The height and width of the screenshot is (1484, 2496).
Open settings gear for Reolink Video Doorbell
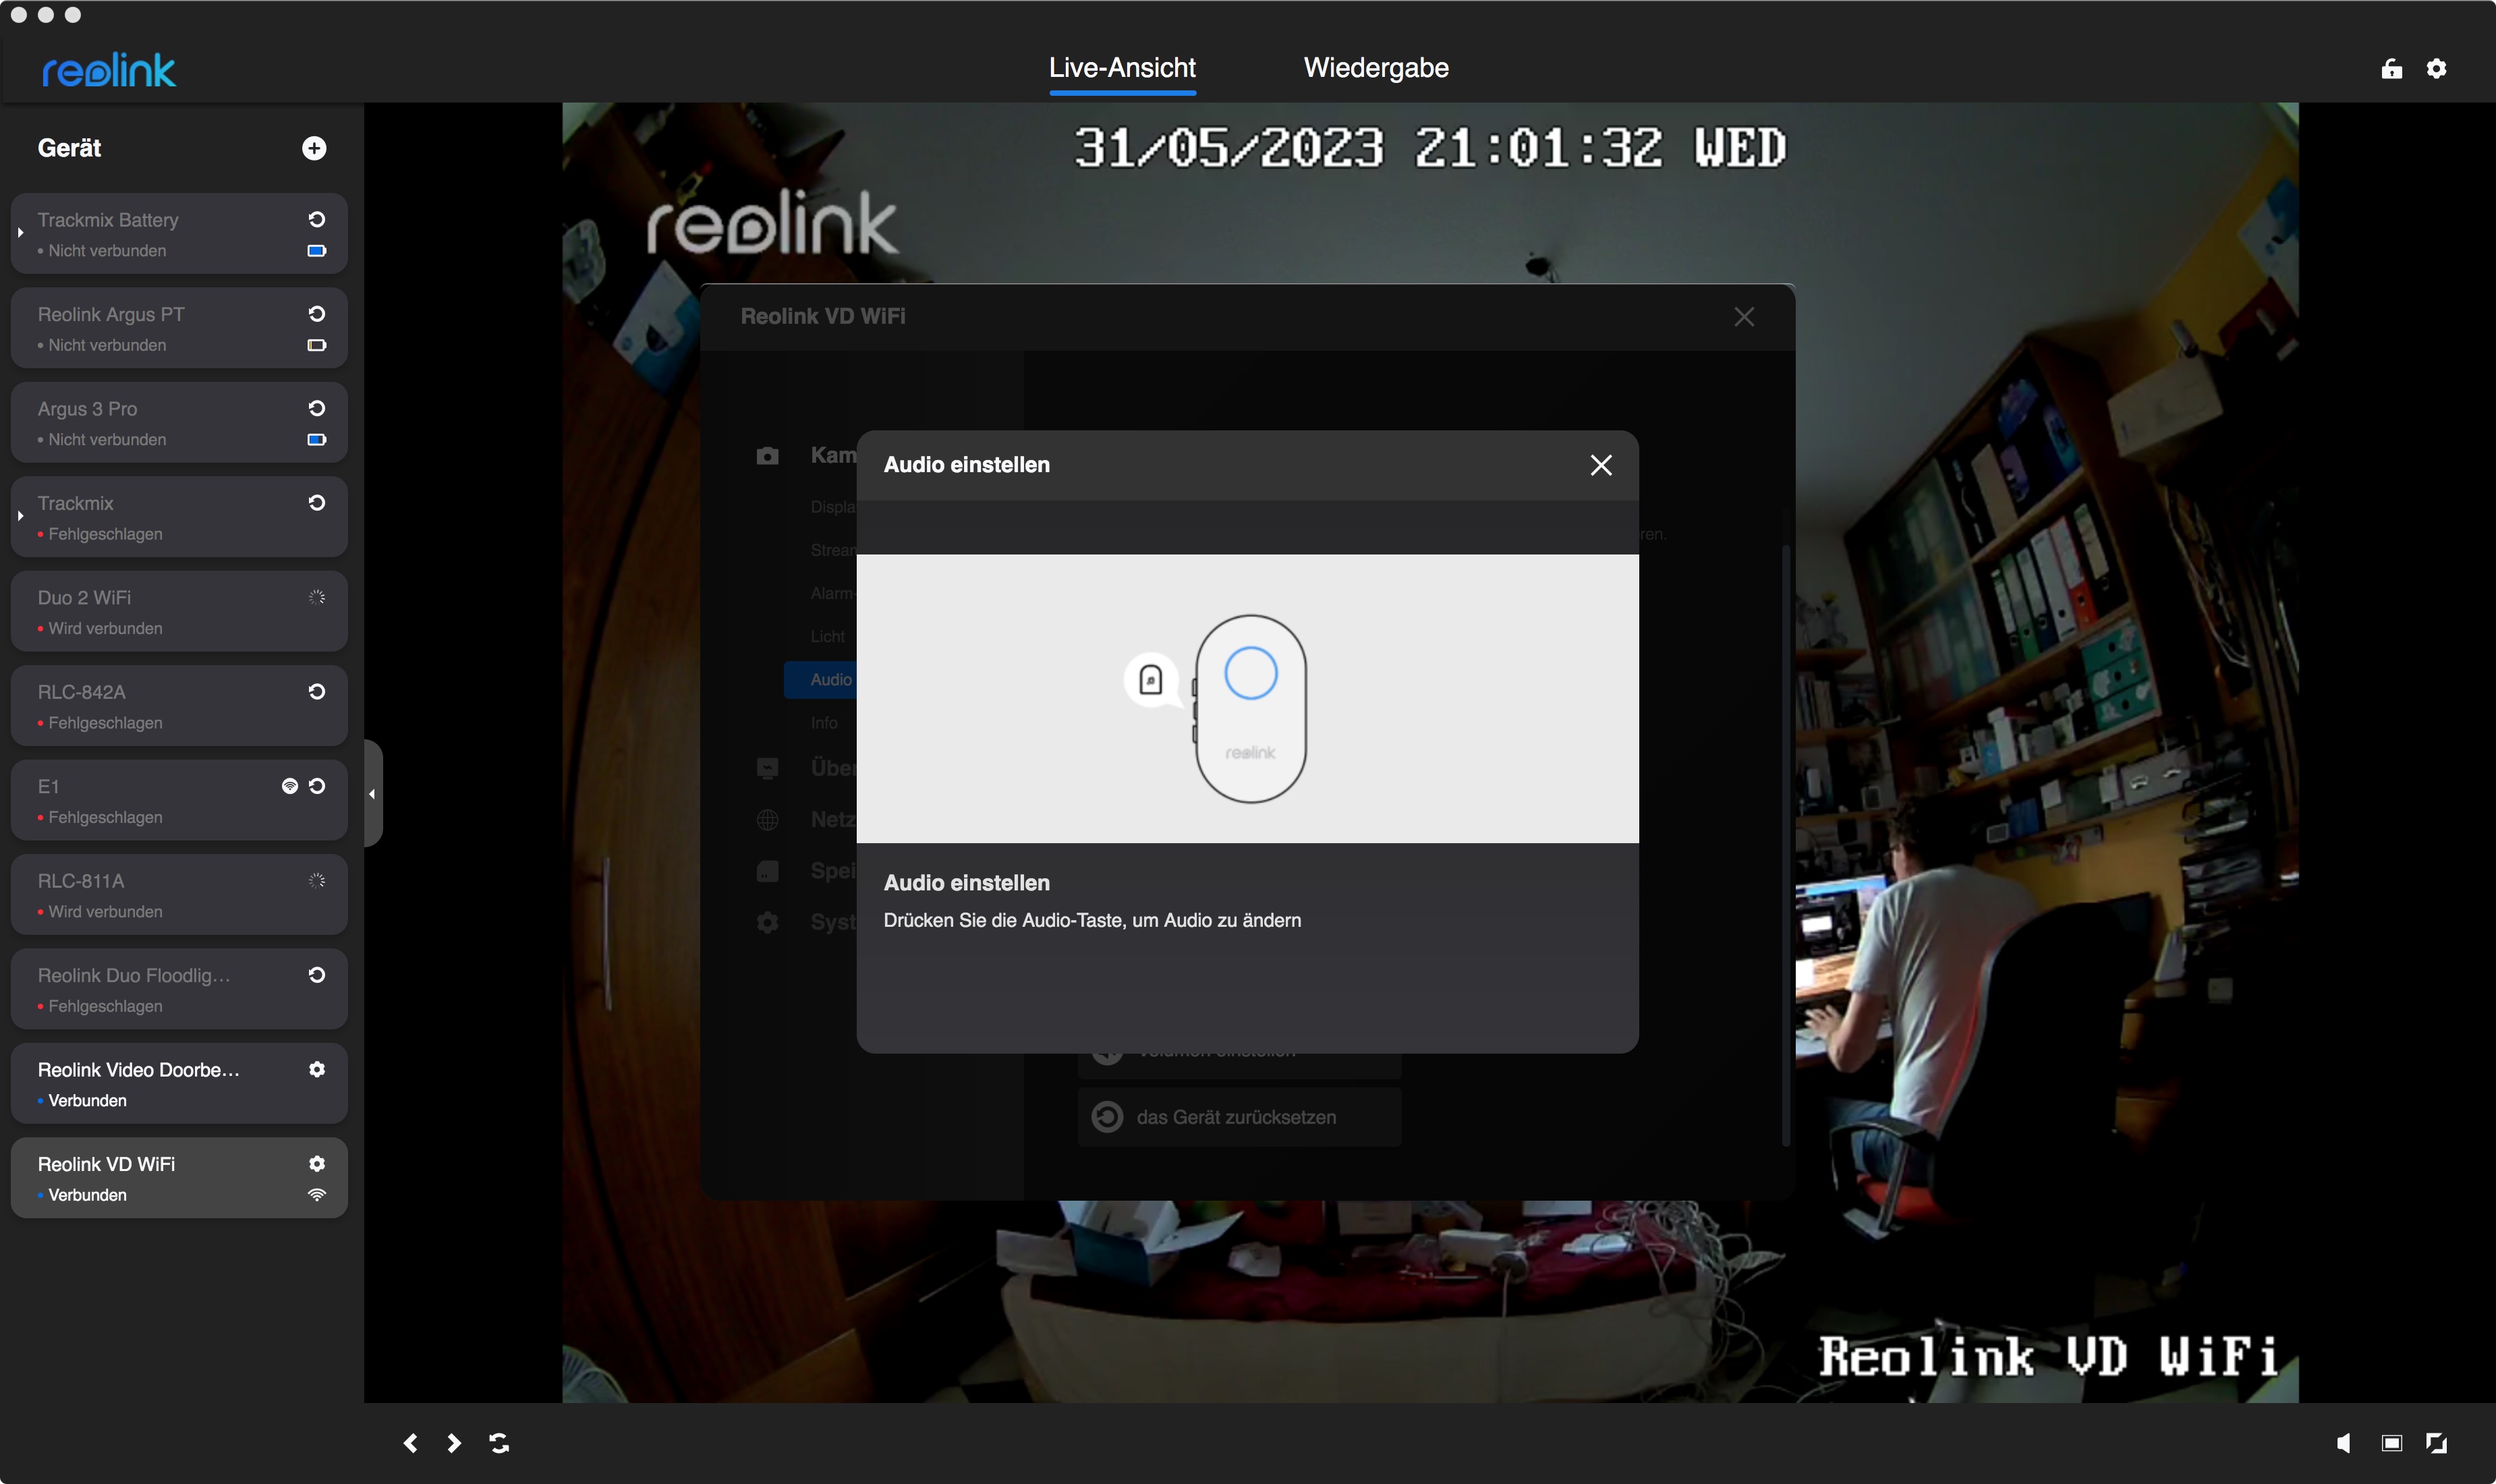click(x=317, y=1069)
